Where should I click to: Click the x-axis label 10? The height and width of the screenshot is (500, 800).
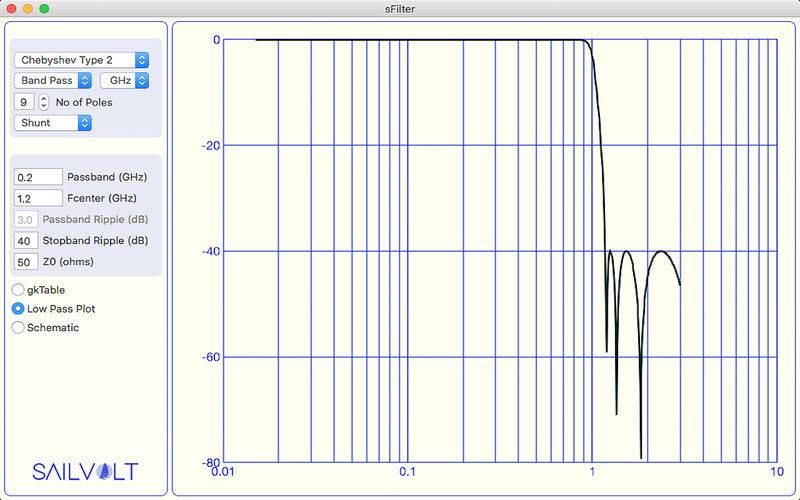(x=777, y=472)
